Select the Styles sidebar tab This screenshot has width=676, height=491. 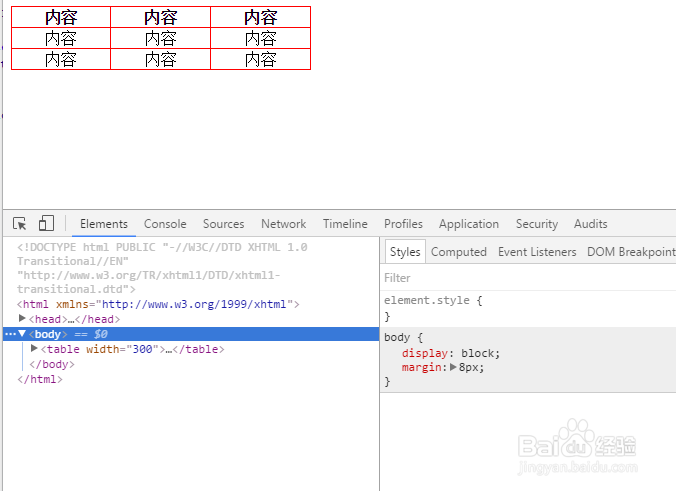[x=405, y=252]
